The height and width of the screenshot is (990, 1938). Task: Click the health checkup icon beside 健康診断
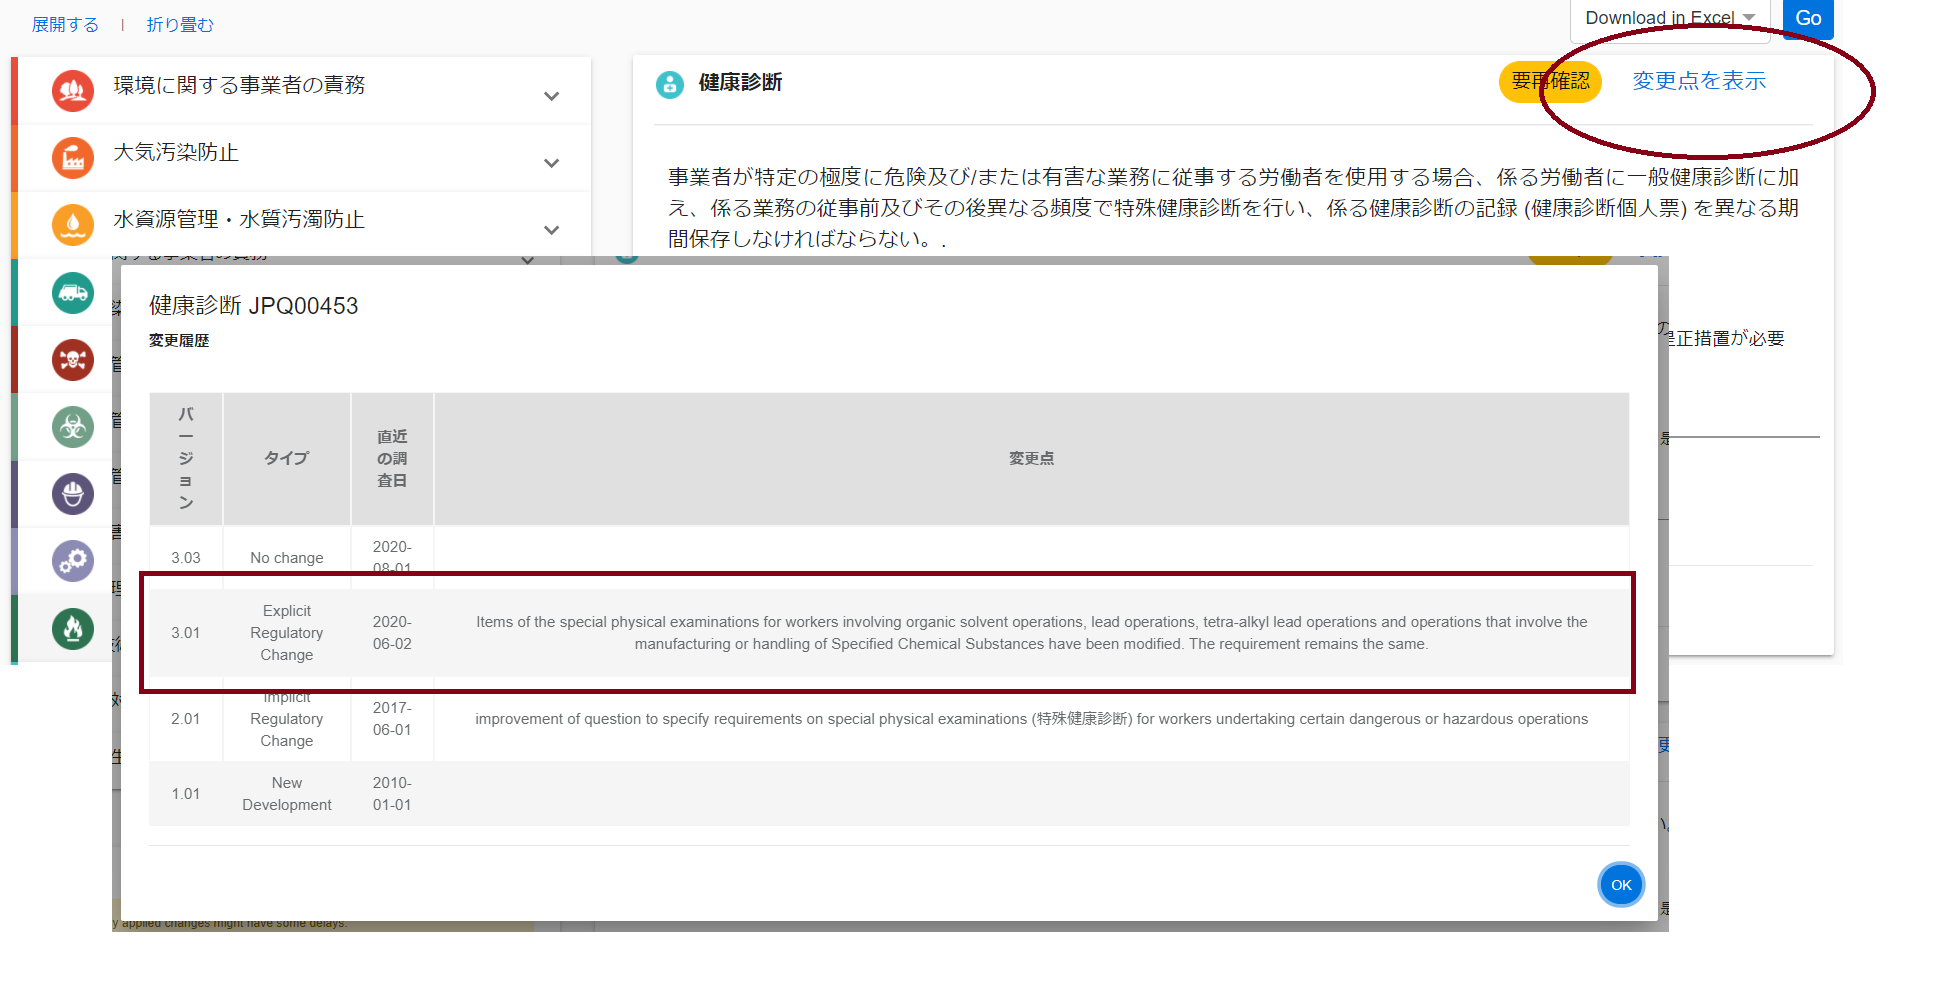(670, 85)
